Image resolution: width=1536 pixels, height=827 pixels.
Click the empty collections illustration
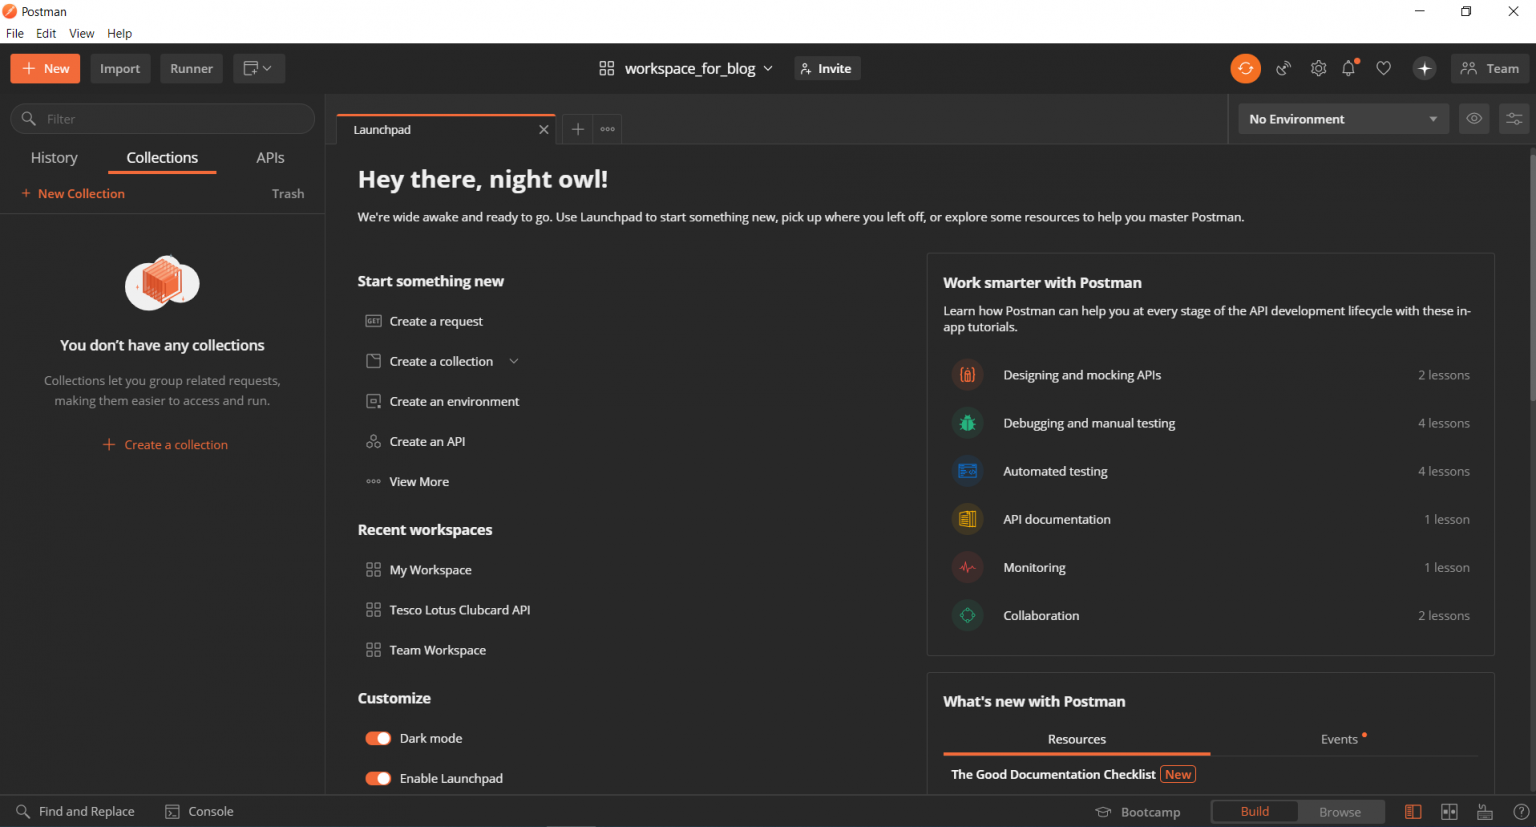click(162, 282)
